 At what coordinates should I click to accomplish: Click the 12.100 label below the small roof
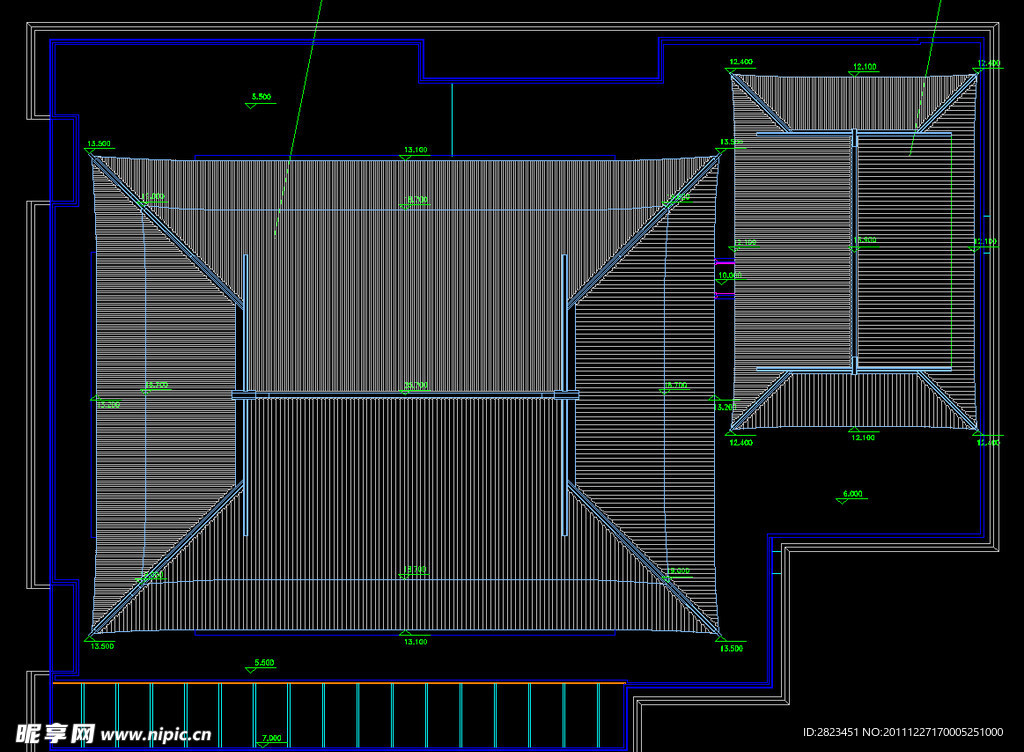[x=862, y=437]
